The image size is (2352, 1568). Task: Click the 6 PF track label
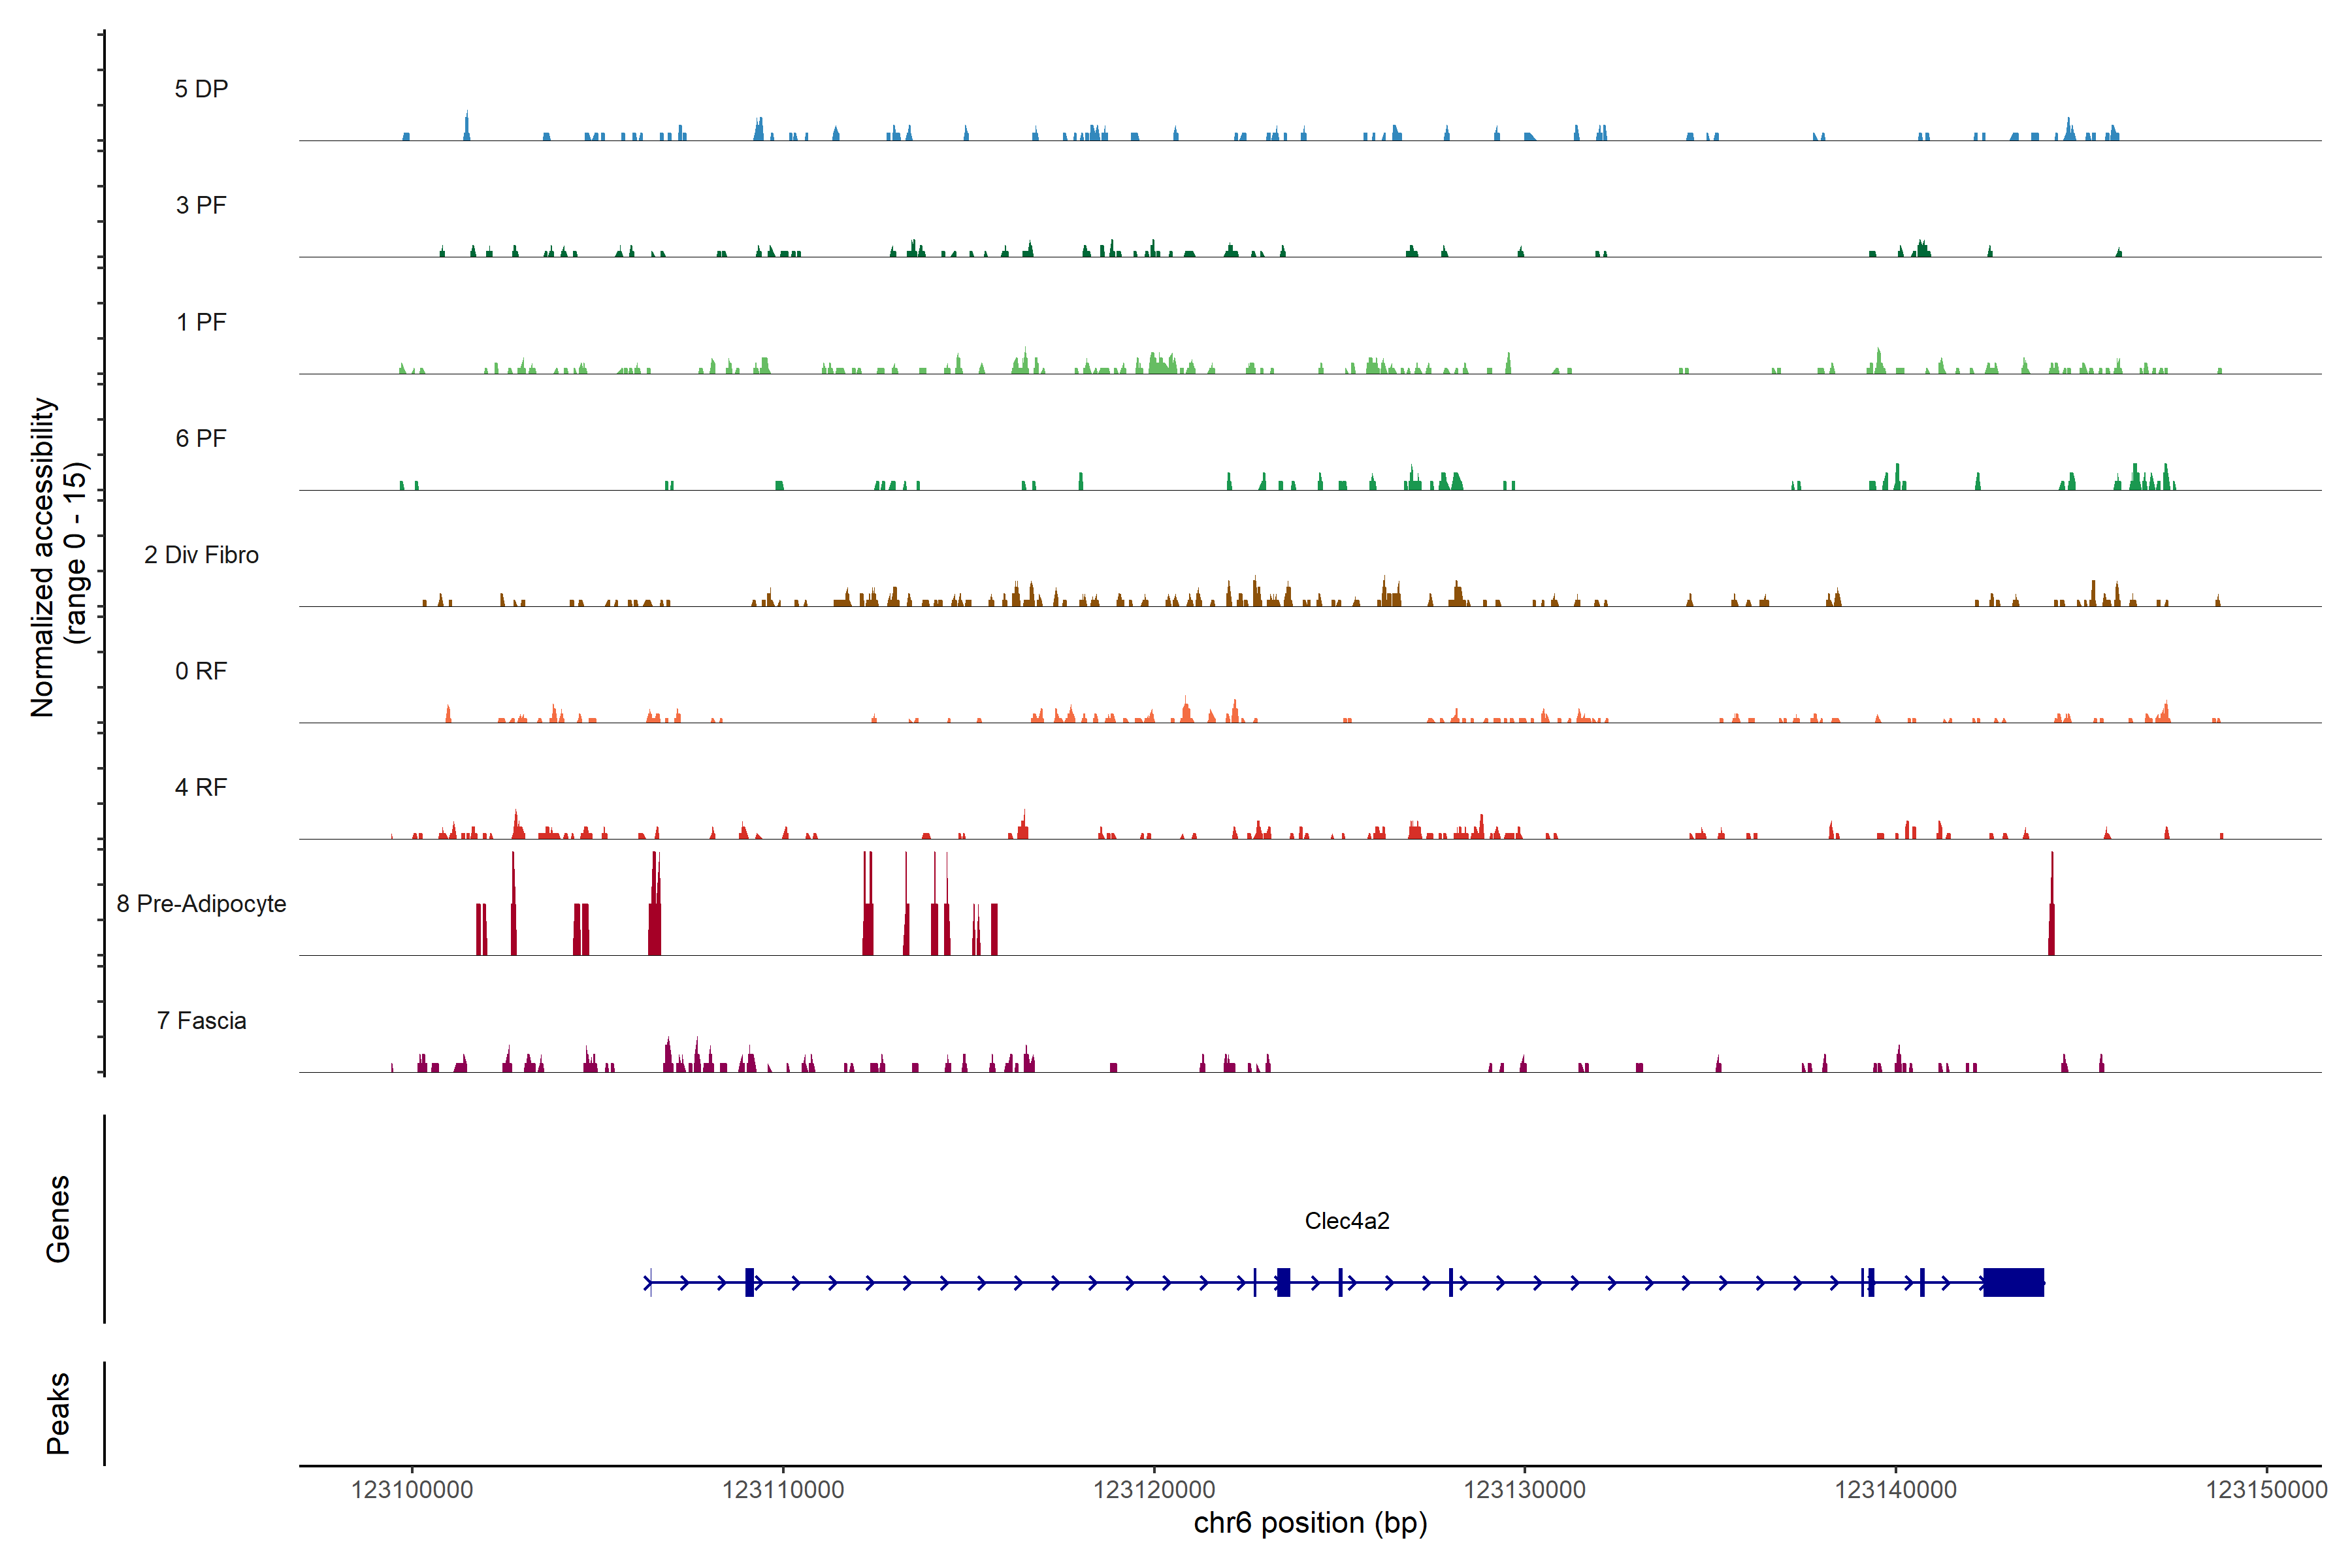pos(201,438)
